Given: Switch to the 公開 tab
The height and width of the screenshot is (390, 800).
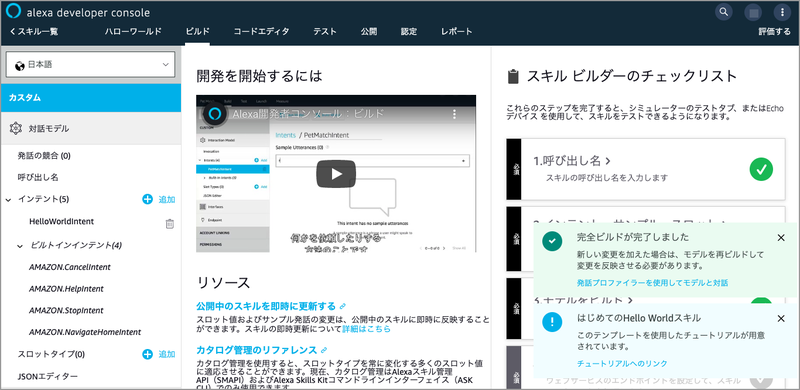Looking at the screenshot, I should (369, 32).
